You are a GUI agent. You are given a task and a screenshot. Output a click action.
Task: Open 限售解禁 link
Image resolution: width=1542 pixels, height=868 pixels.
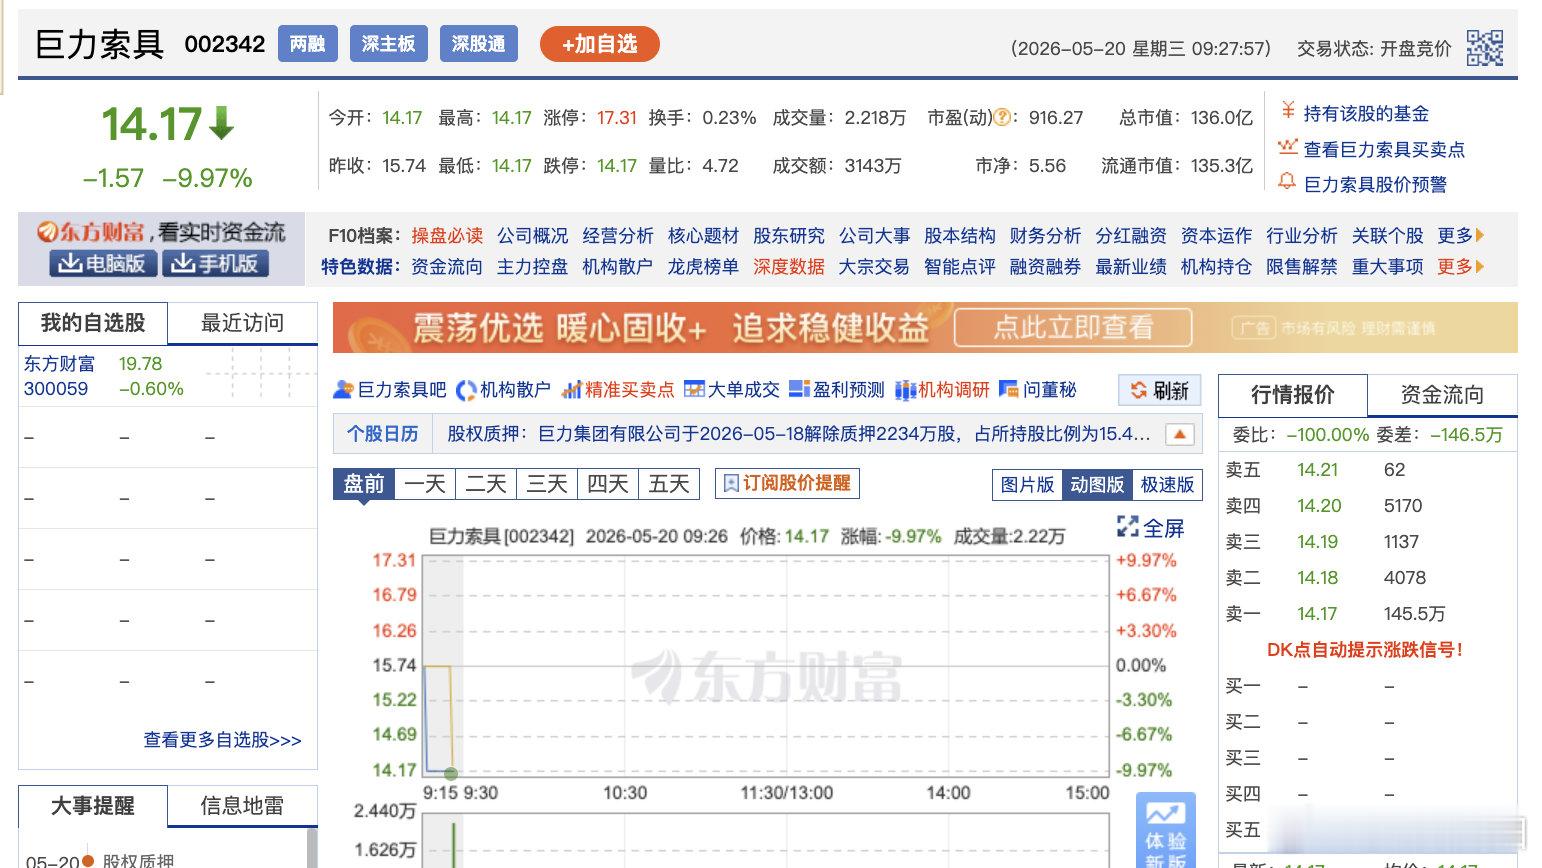point(1301,267)
